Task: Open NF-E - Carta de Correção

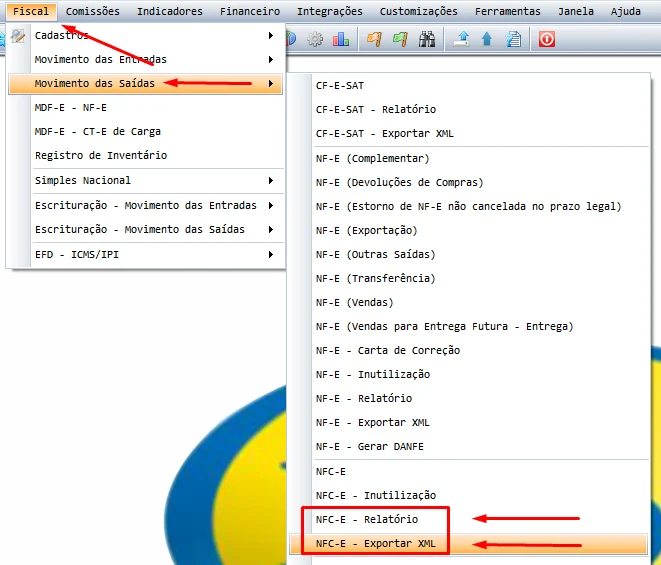Action: pyautogui.click(x=469, y=350)
